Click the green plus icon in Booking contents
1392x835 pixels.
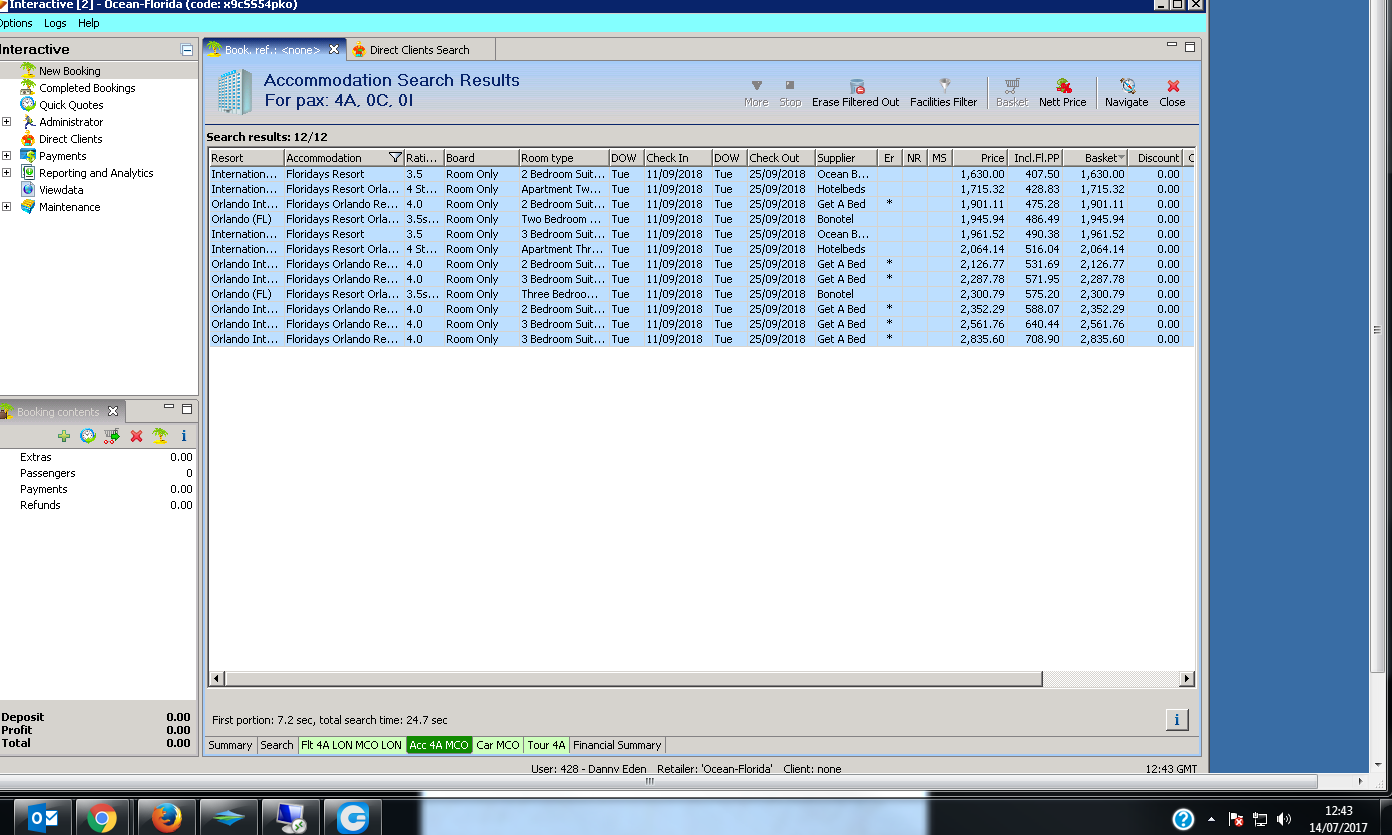tap(64, 436)
